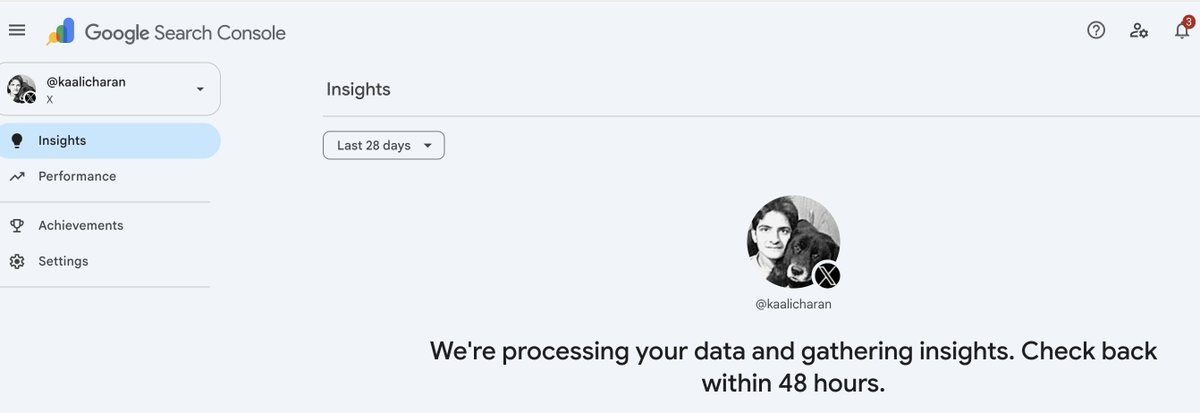Click the Insights lightbulb icon
1200x413 pixels.
[x=16, y=141]
